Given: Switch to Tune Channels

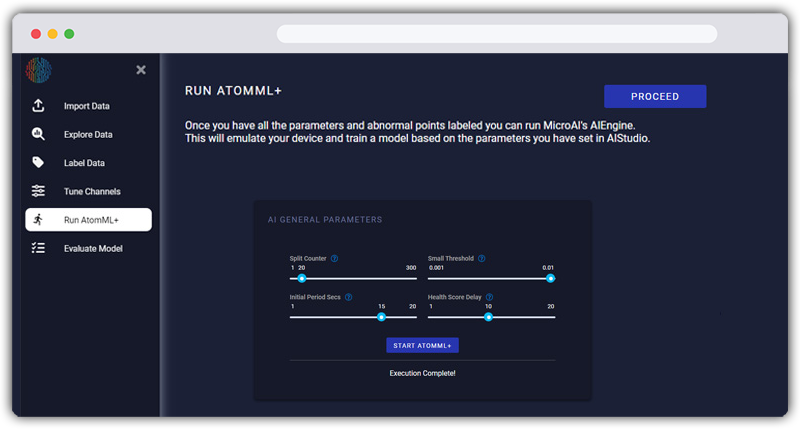Looking at the screenshot, I should tap(88, 191).
